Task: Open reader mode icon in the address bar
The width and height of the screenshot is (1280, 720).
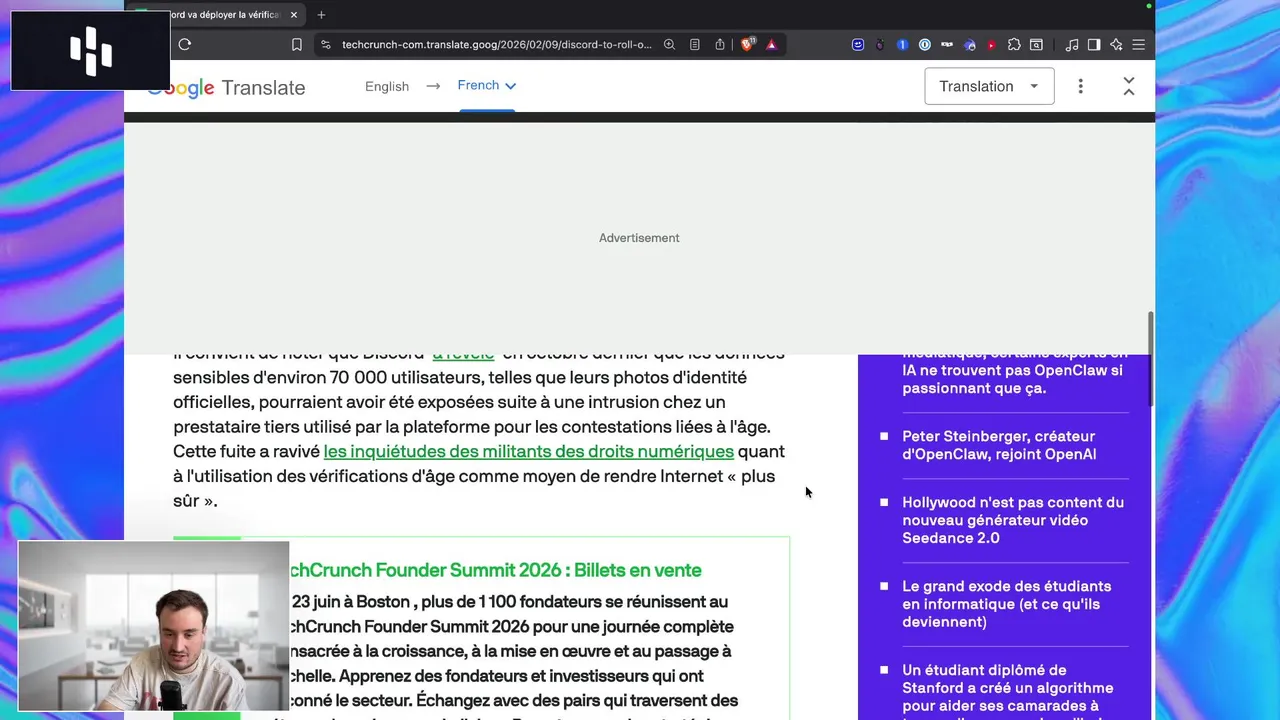Action: click(x=695, y=44)
